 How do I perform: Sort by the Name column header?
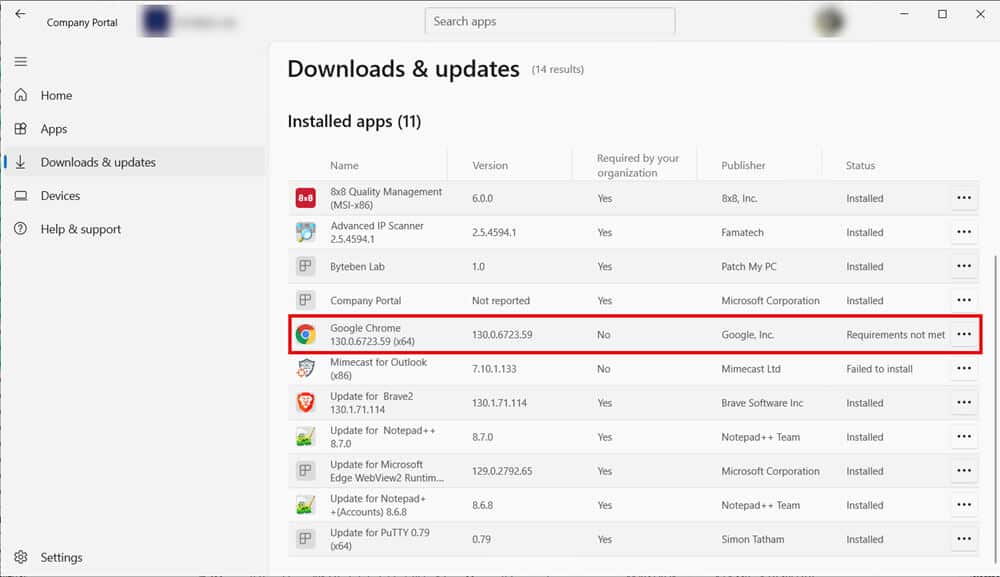pyautogui.click(x=344, y=165)
